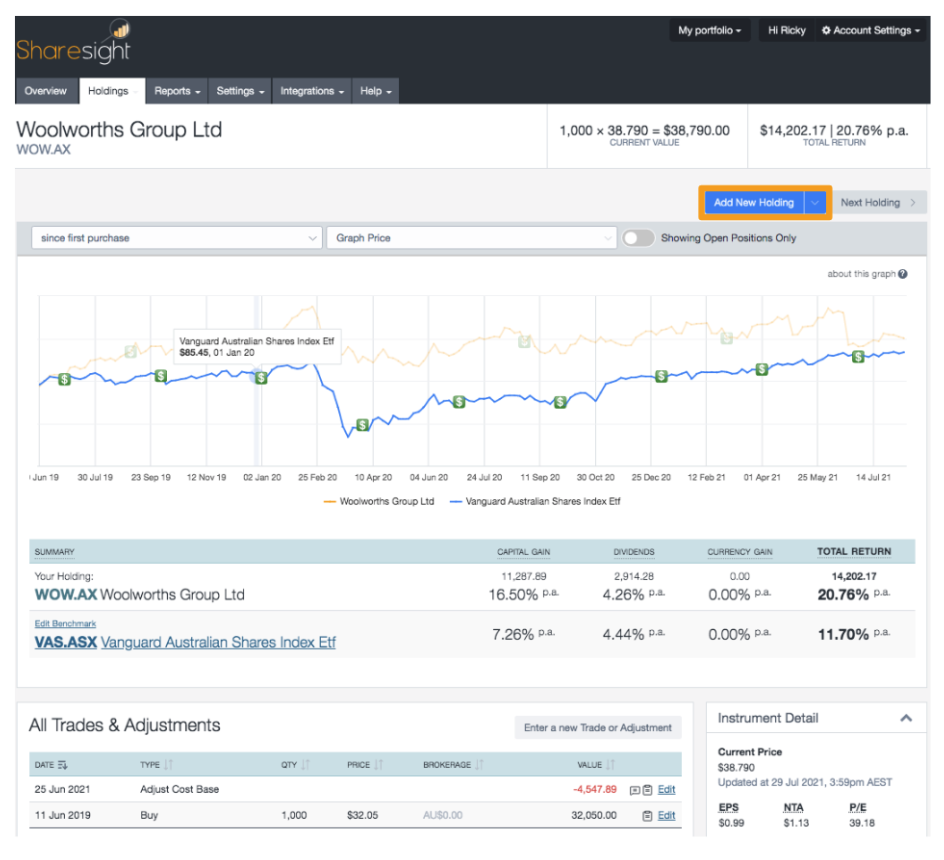Viewport: 944px width, 860px height.
Task: Open the Help menu
Action: [x=376, y=91]
